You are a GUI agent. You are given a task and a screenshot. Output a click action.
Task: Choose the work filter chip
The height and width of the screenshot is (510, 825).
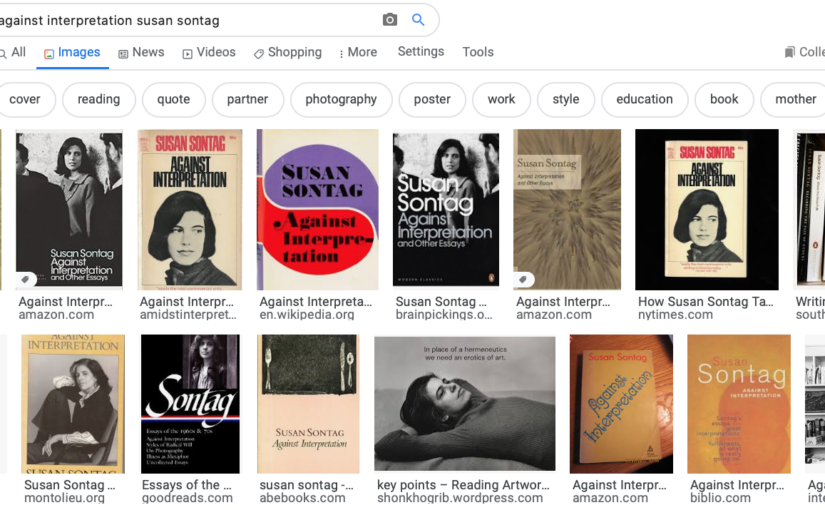(501, 99)
